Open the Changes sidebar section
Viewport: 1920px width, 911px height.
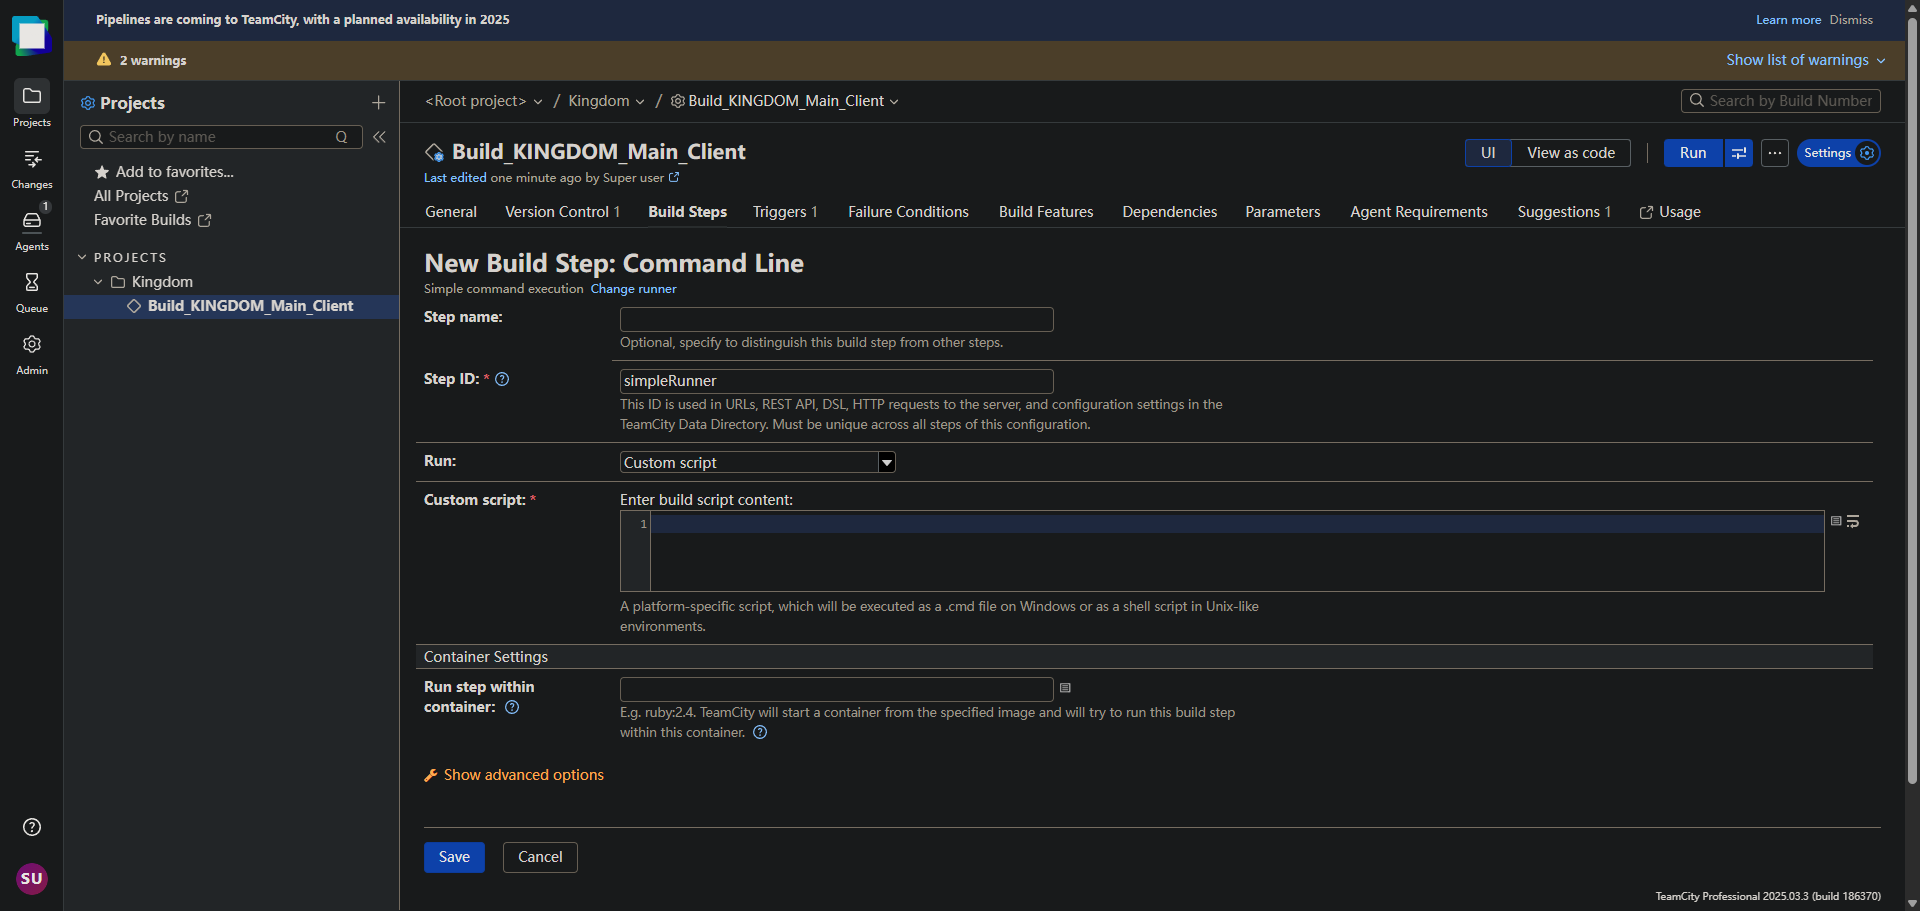(31, 168)
